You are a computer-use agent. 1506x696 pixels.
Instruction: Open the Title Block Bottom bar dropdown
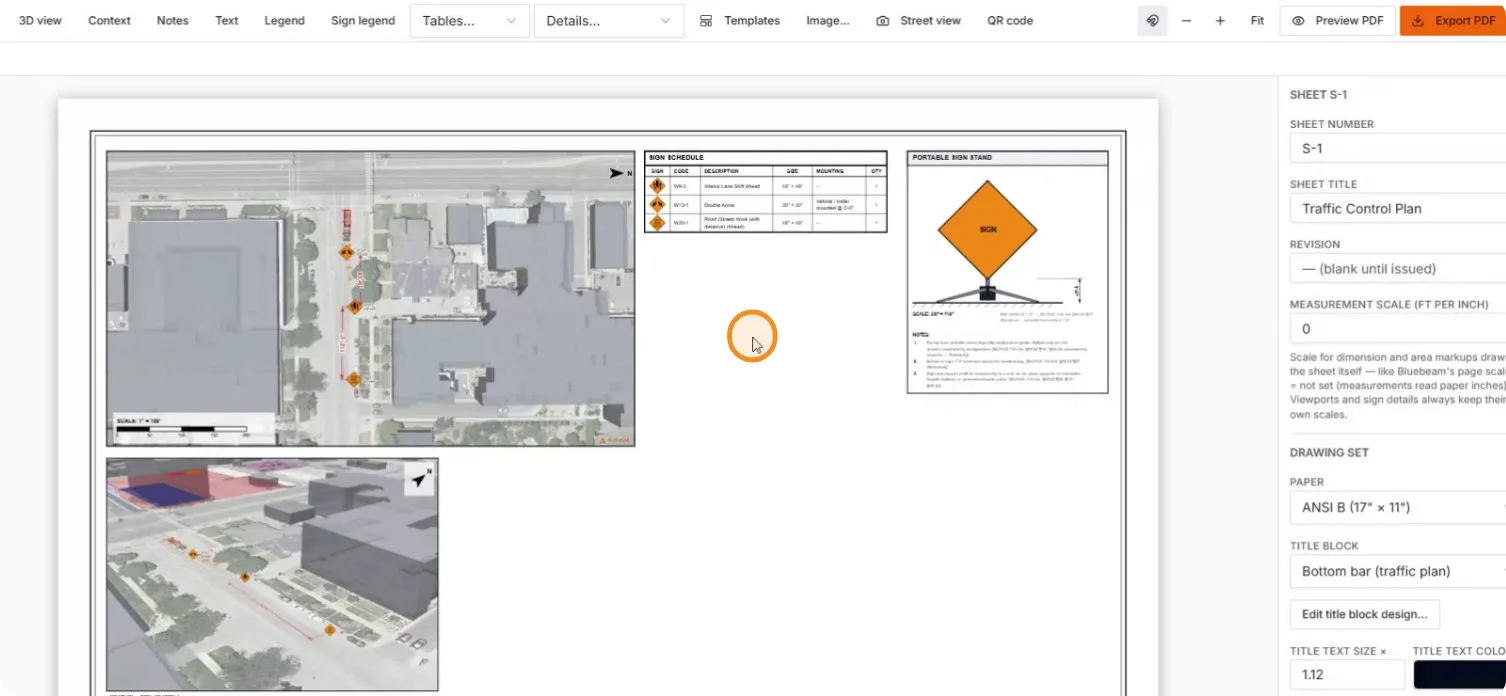[x=1398, y=572]
